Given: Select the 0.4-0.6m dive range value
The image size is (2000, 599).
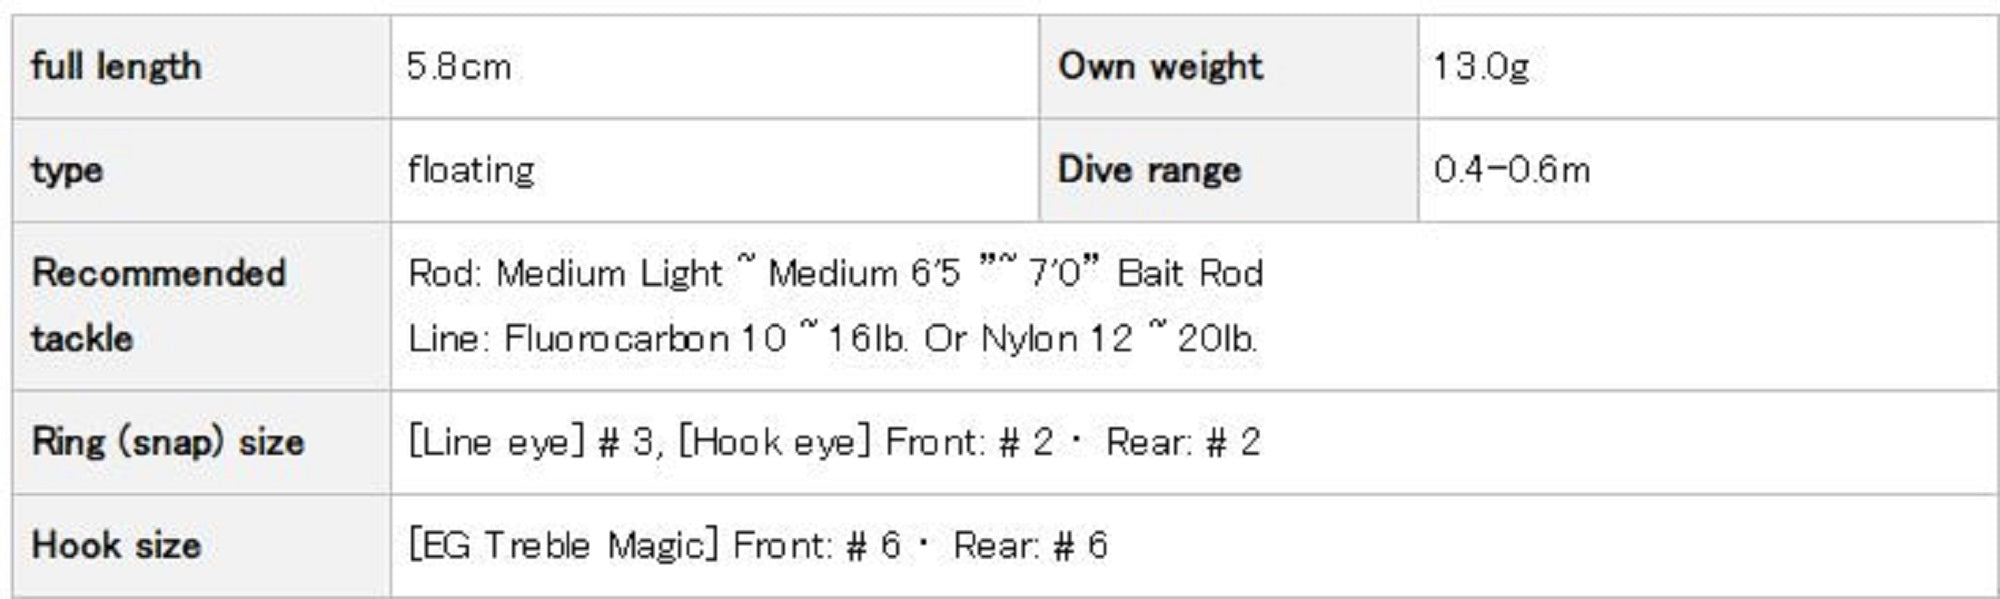Looking at the screenshot, I should point(1511,170).
